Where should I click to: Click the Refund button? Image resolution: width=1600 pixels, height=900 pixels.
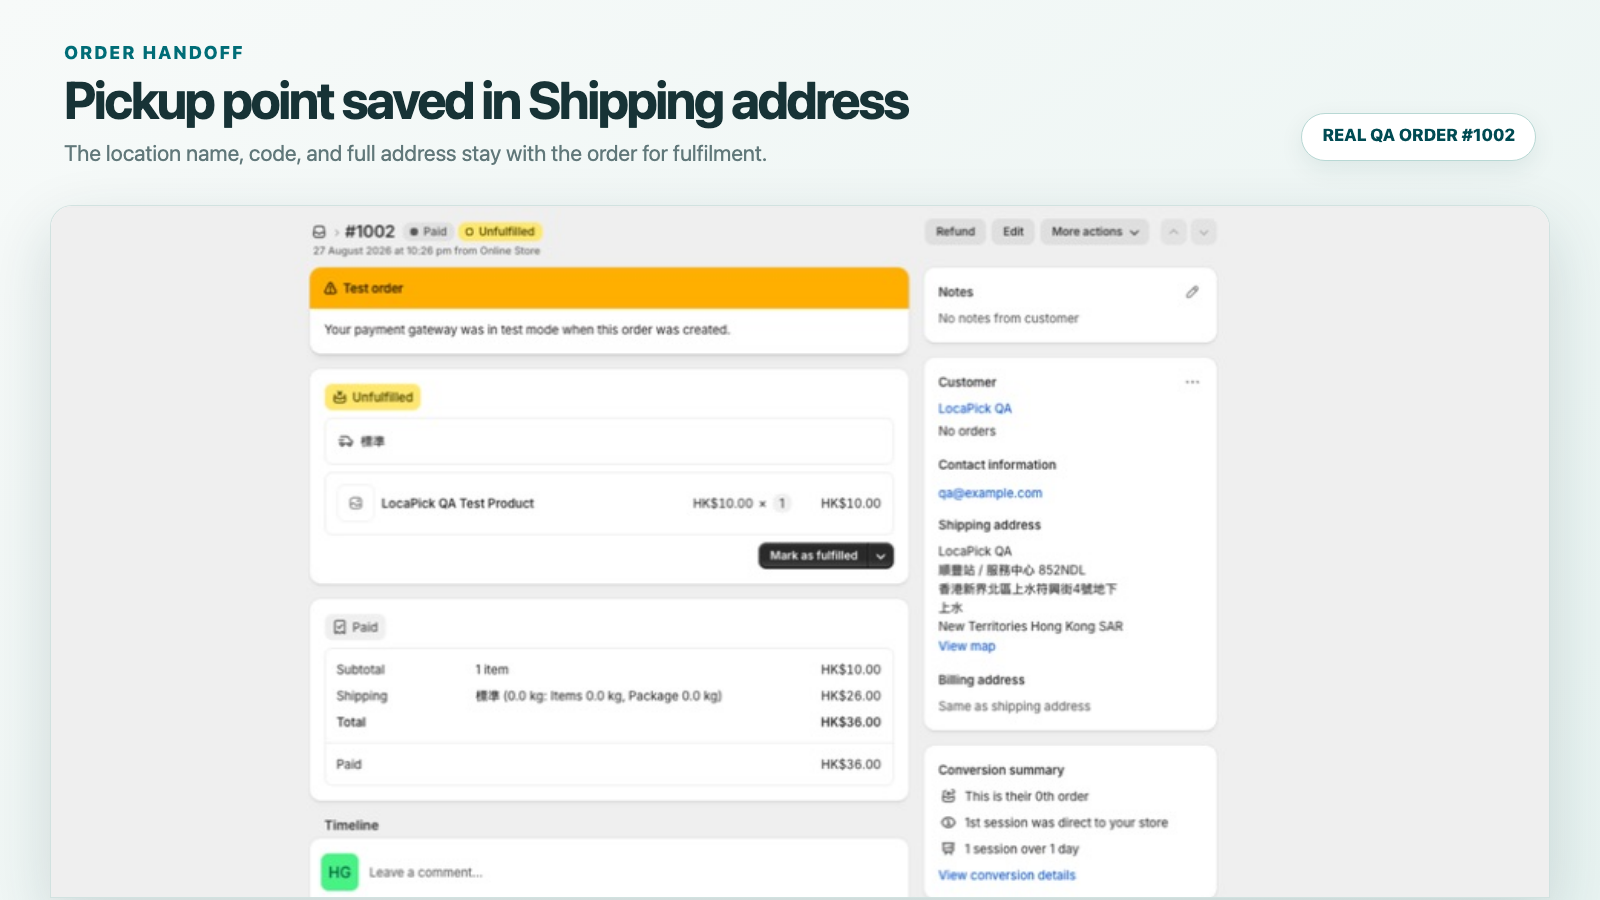pyautogui.click(x=956, y=232)
